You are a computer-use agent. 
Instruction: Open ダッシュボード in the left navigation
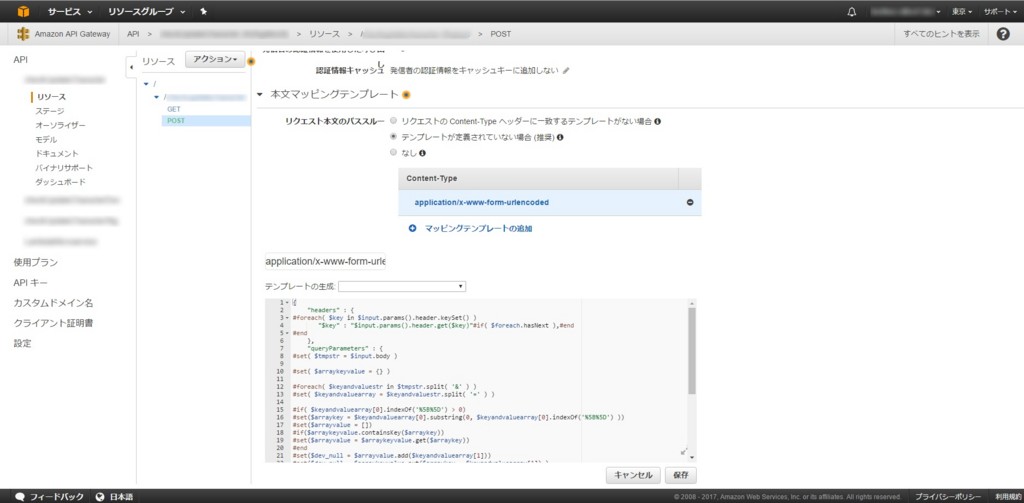[x=60, y=182]
